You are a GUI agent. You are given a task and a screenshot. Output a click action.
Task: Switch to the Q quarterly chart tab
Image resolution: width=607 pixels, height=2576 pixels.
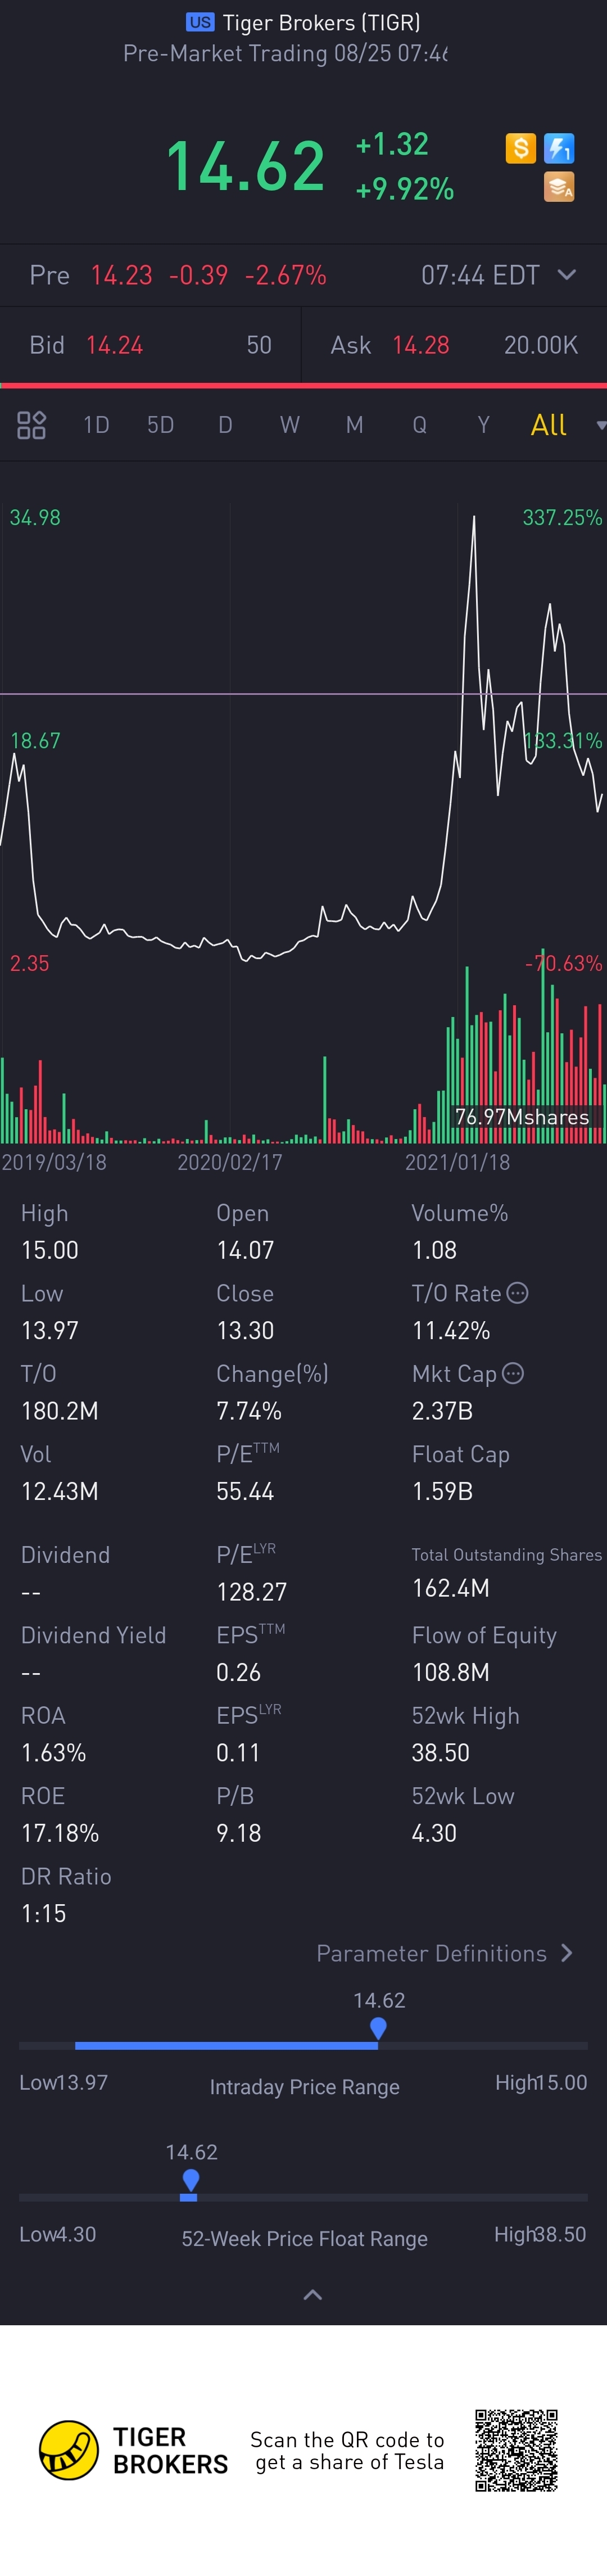(419, 425)
